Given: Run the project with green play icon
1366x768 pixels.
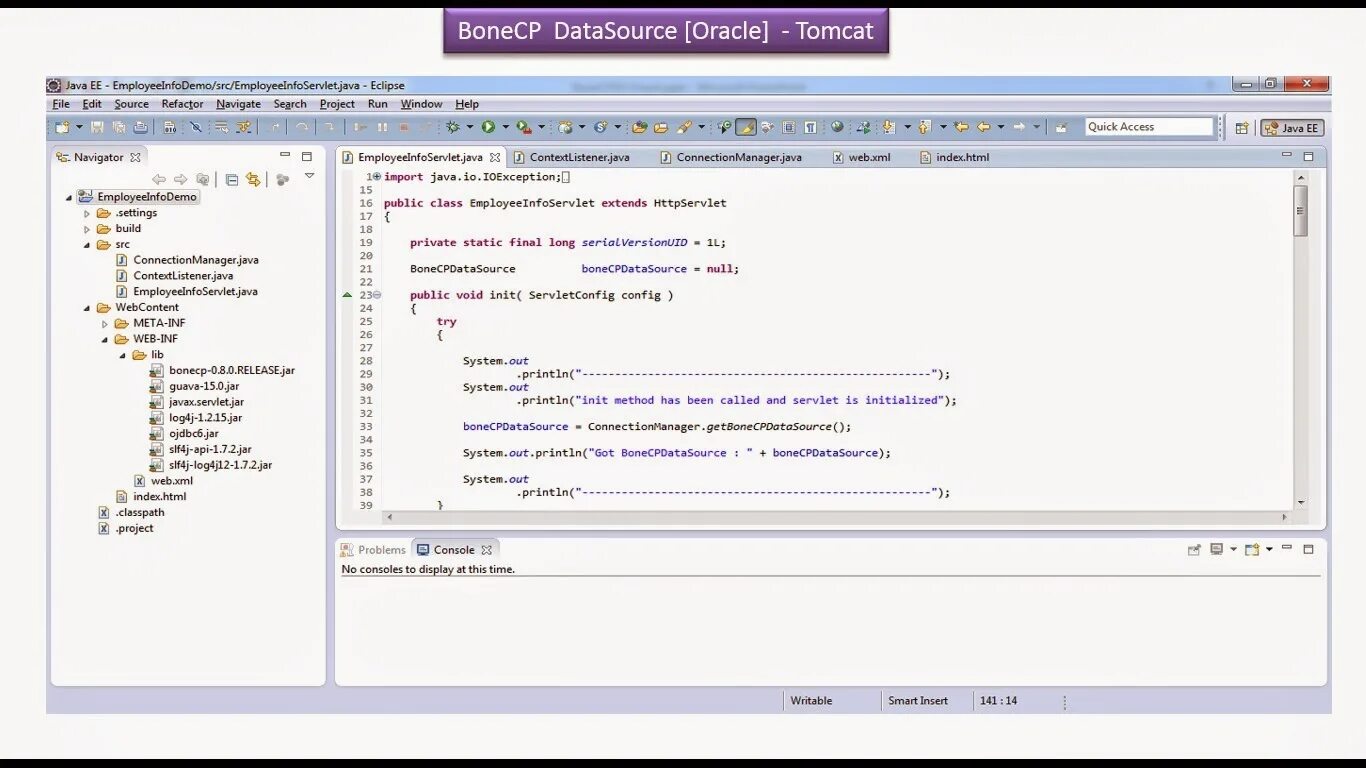Looking at the screenshot, I should (x=488, y=127).
